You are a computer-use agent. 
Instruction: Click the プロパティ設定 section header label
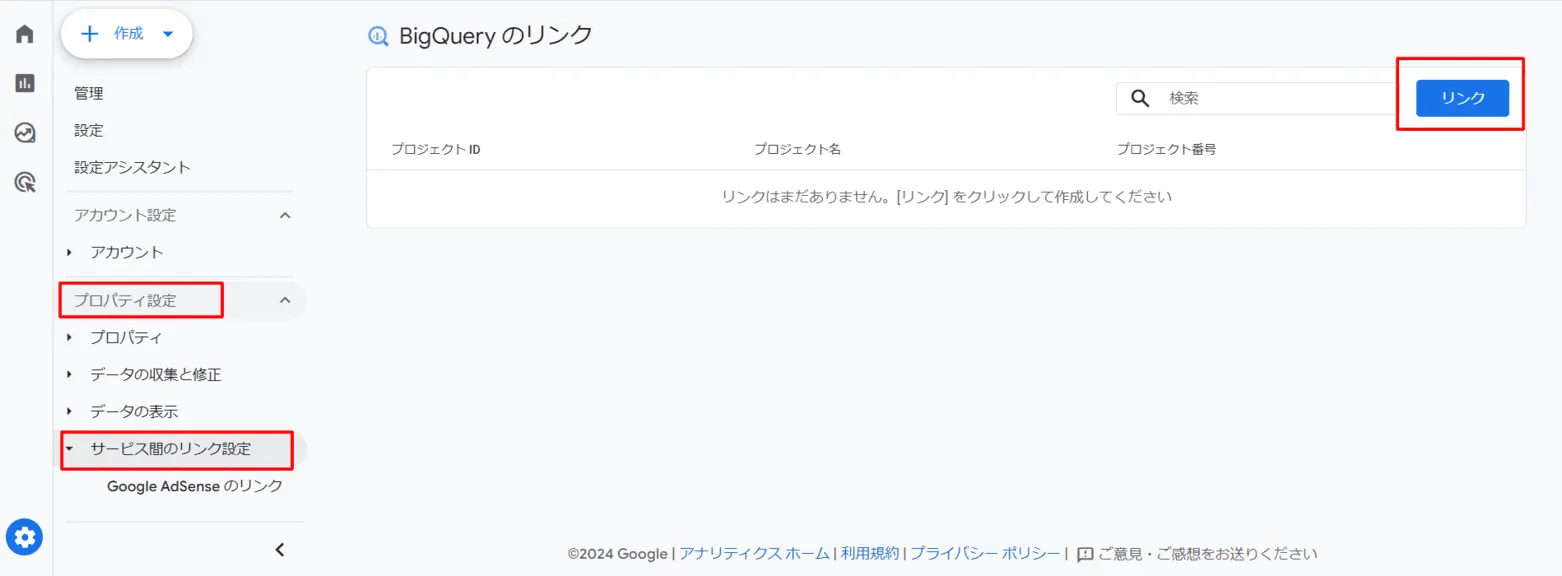tap(125, 300)
